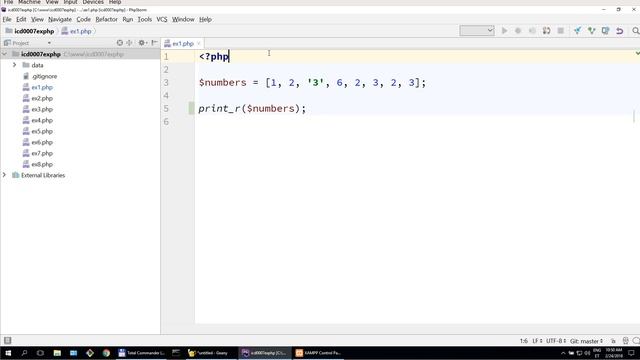Click the Debug icon in the toolbar
Image resolution: width=640 pixels, height=360 pixels.
(518, 31)
